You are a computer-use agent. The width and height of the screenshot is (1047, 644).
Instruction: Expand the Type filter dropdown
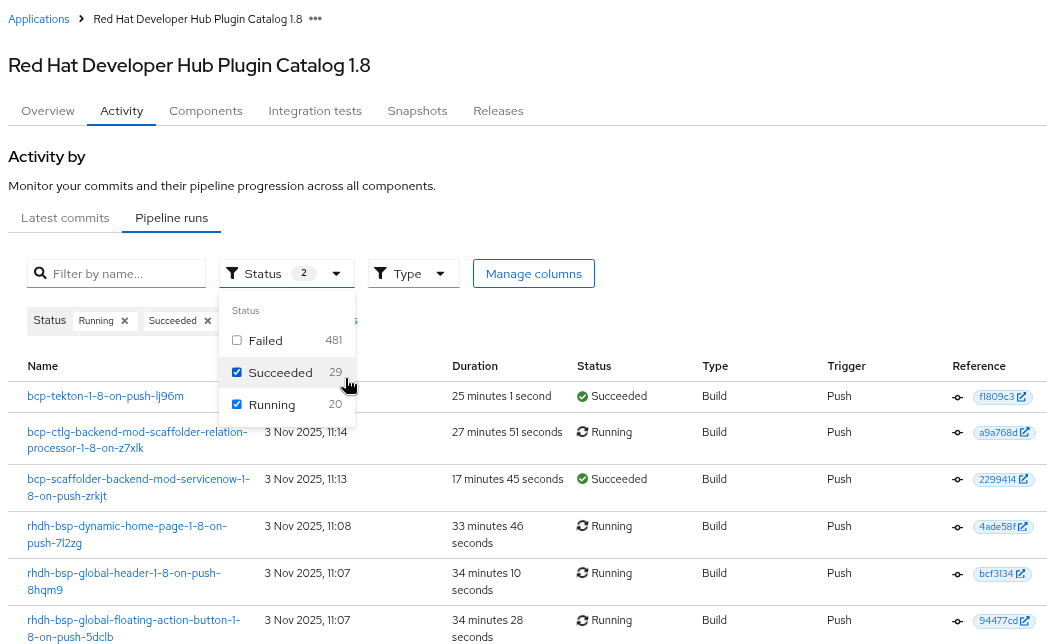[x=413, y=274]
